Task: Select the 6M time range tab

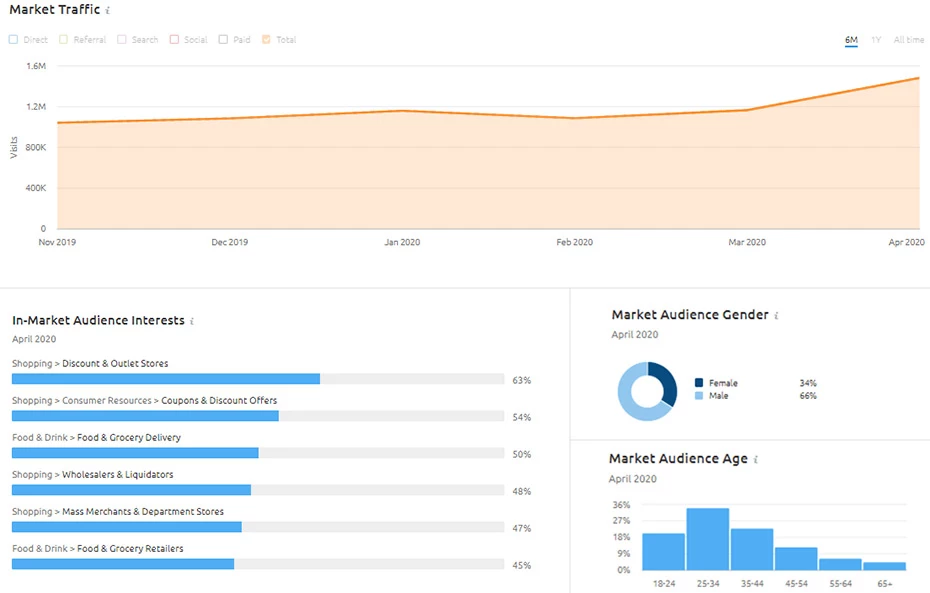Action: tap(851, 40)
